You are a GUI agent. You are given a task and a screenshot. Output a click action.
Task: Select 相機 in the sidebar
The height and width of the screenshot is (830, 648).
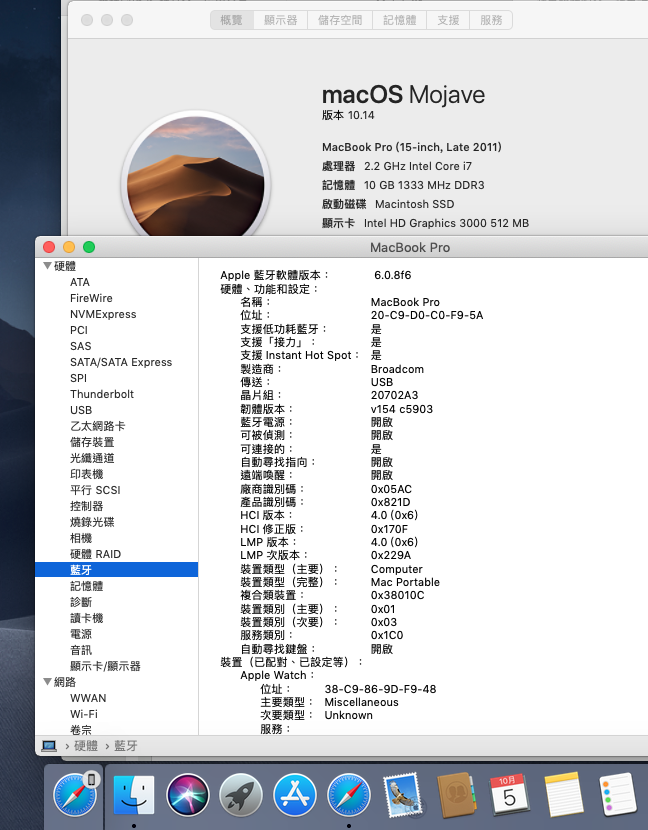[x=81, y=538]
